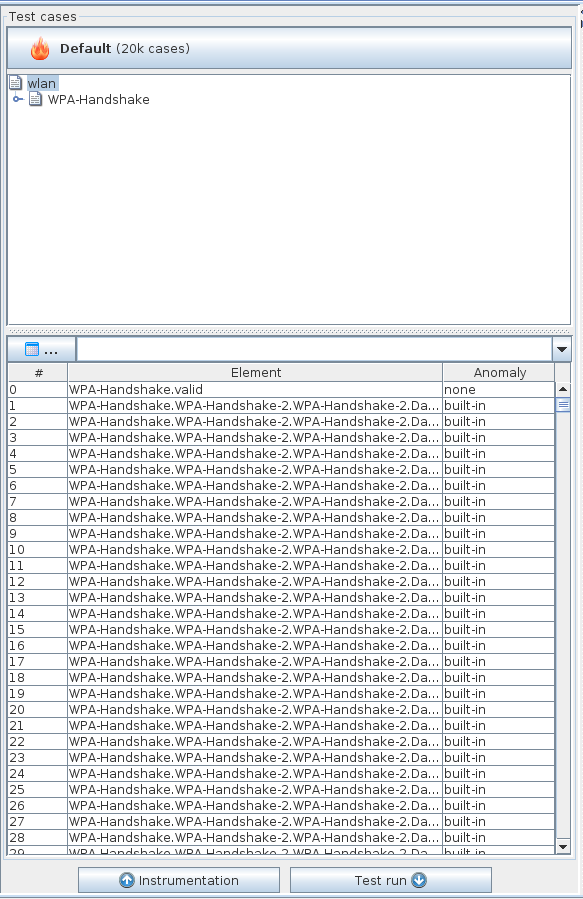
Task: Open the table view icon button
Action: tap(41, 349)
